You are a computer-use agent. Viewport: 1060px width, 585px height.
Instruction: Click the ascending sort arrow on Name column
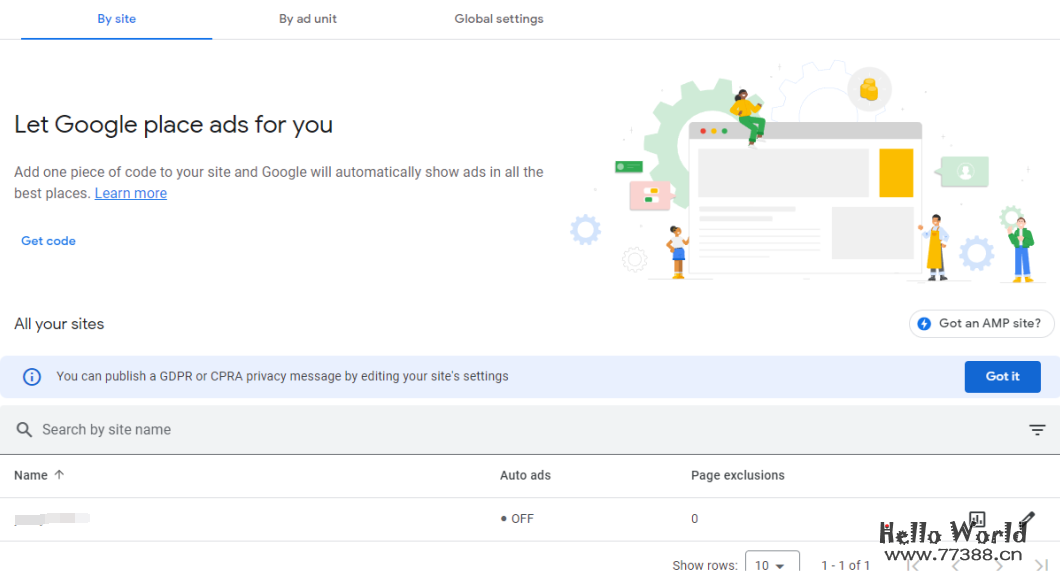(58, 475)
